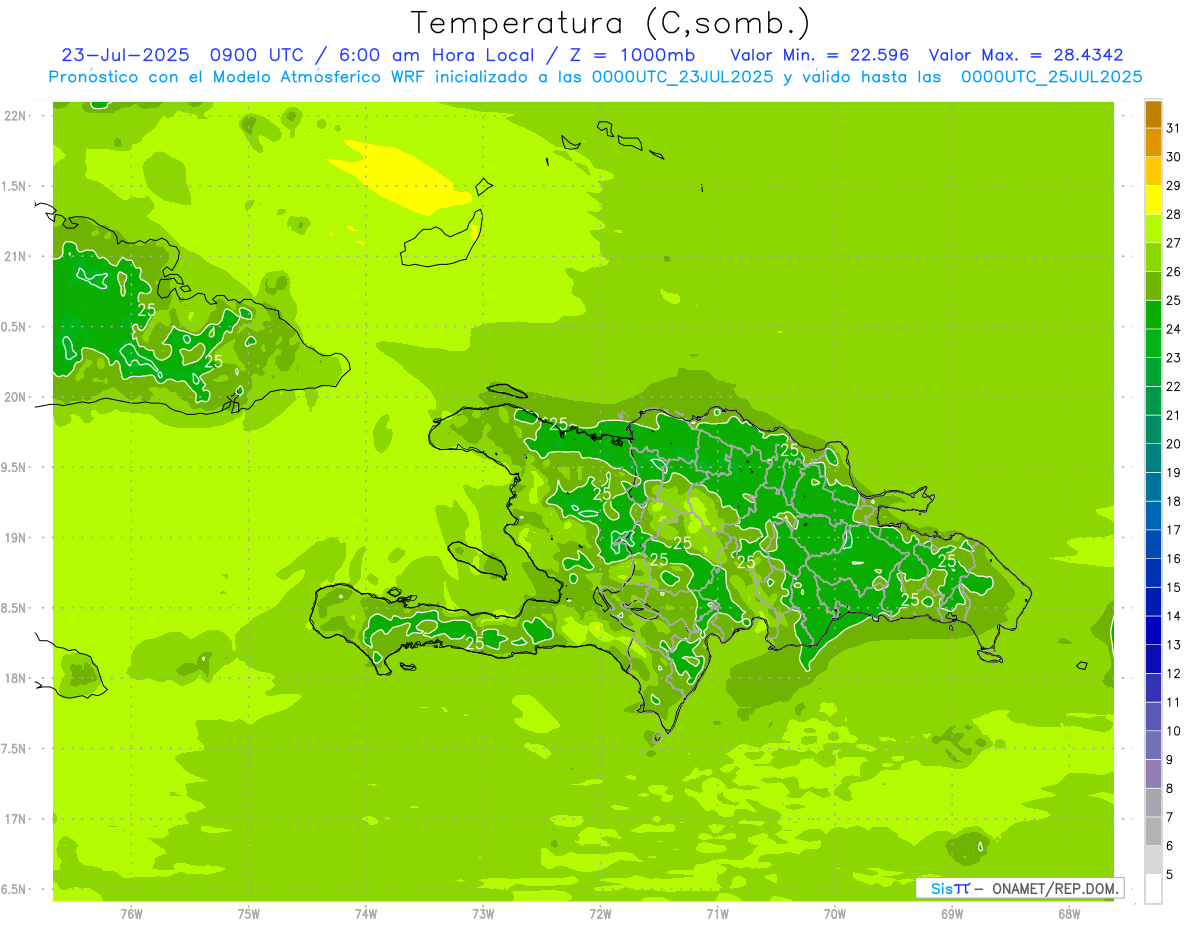Select the legend value "10"
This screenshot has height=927, width=1200.
[1174, 731]
